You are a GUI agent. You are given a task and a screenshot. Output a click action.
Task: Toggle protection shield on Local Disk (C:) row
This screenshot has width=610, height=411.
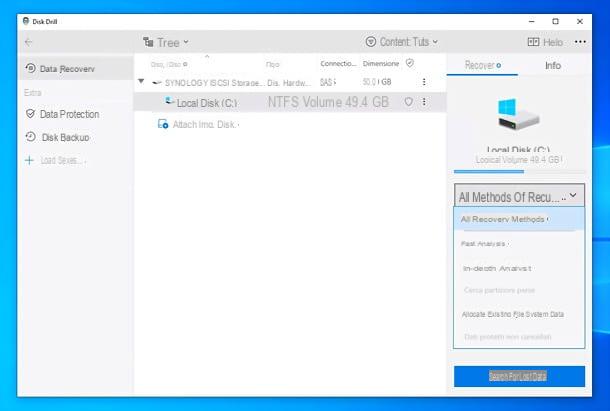pos(408,102)
